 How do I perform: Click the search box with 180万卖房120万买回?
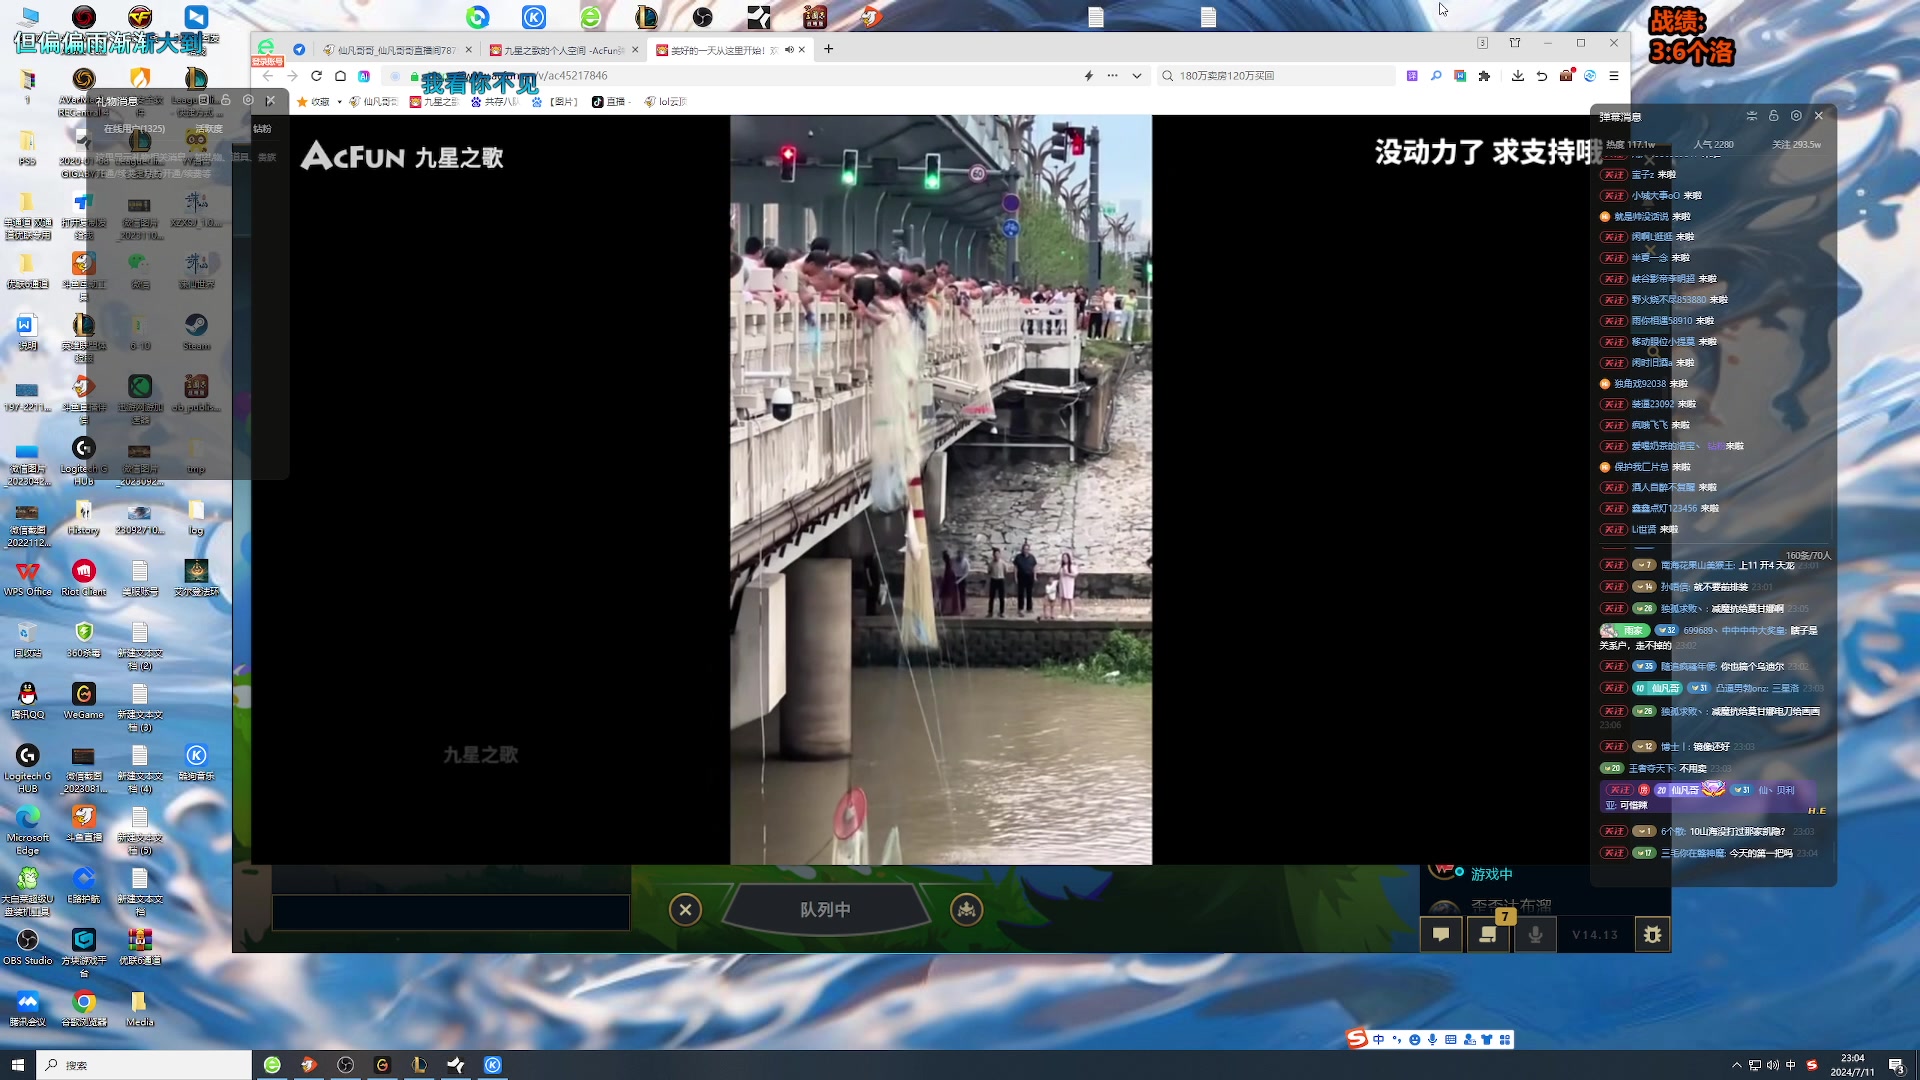[x=1275, y=76]
